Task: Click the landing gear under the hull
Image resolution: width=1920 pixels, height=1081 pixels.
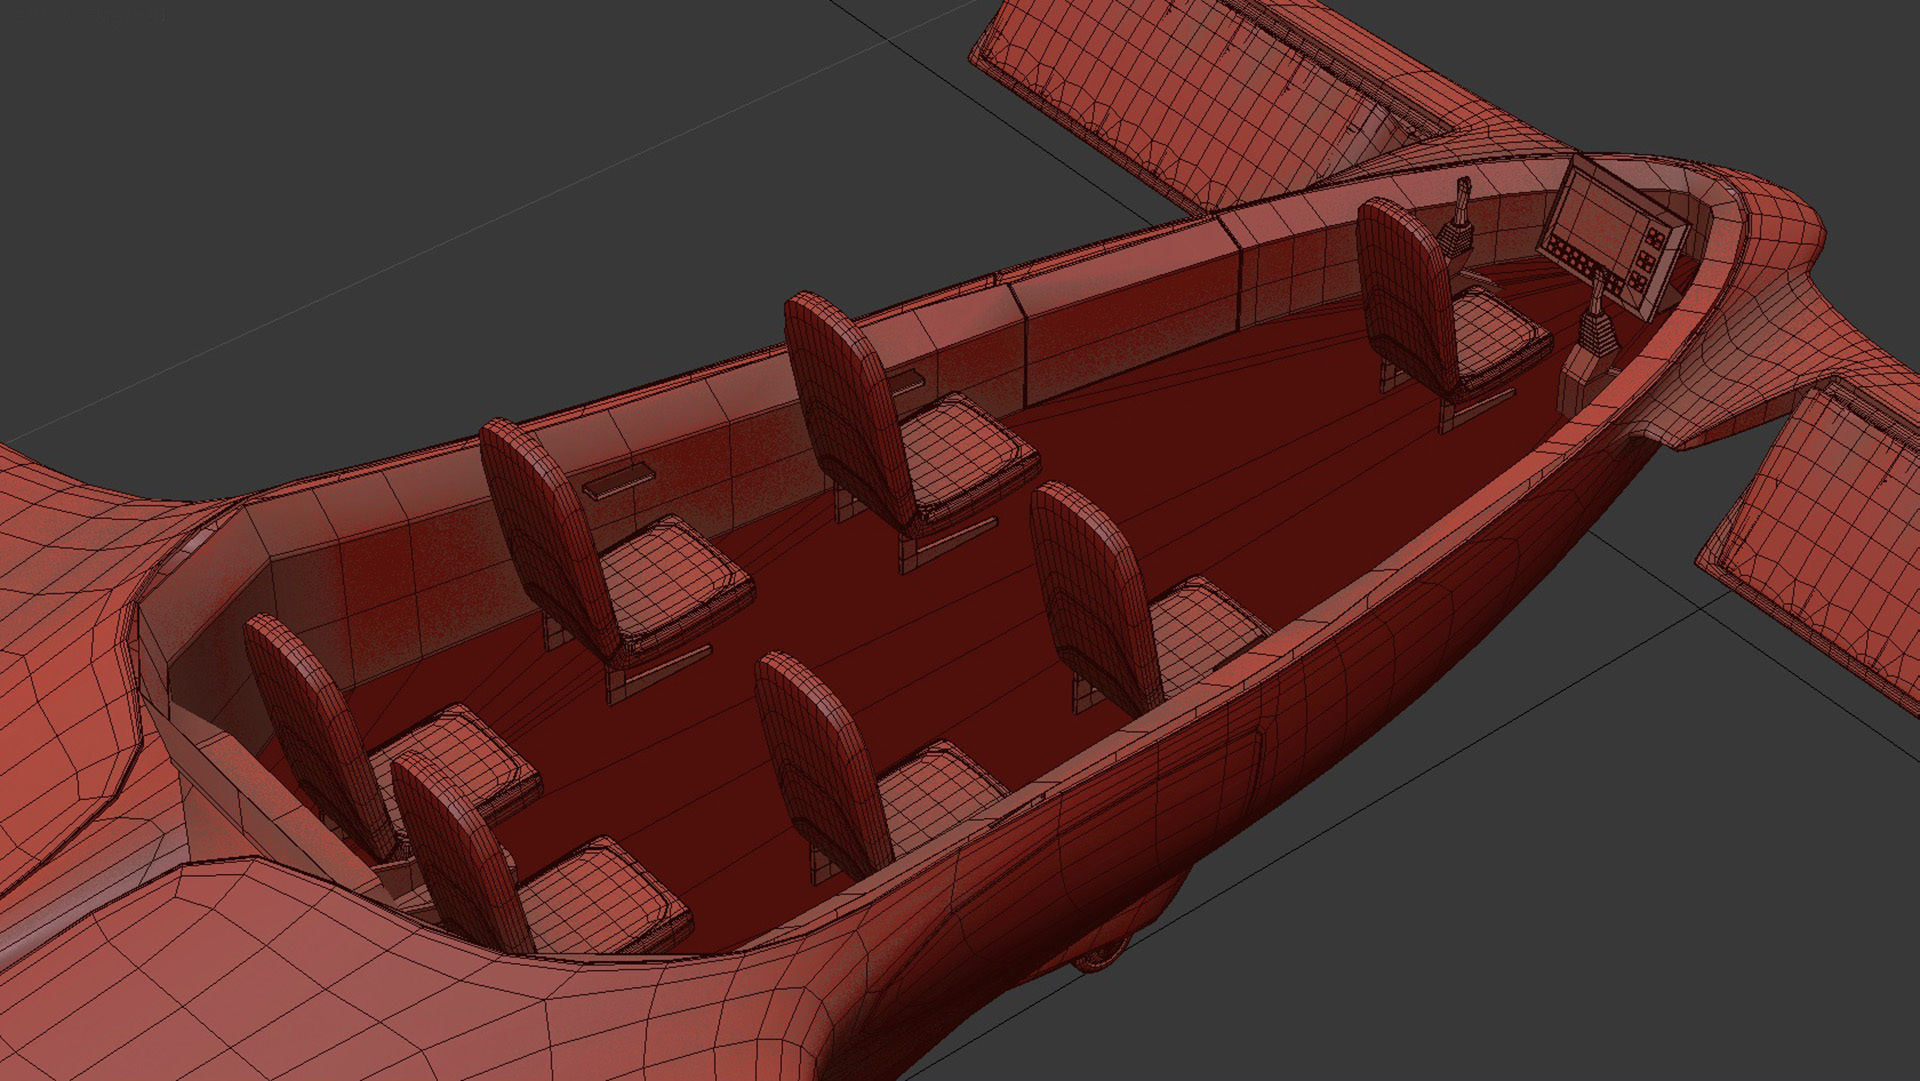Action: click(x=1100, y=955)
